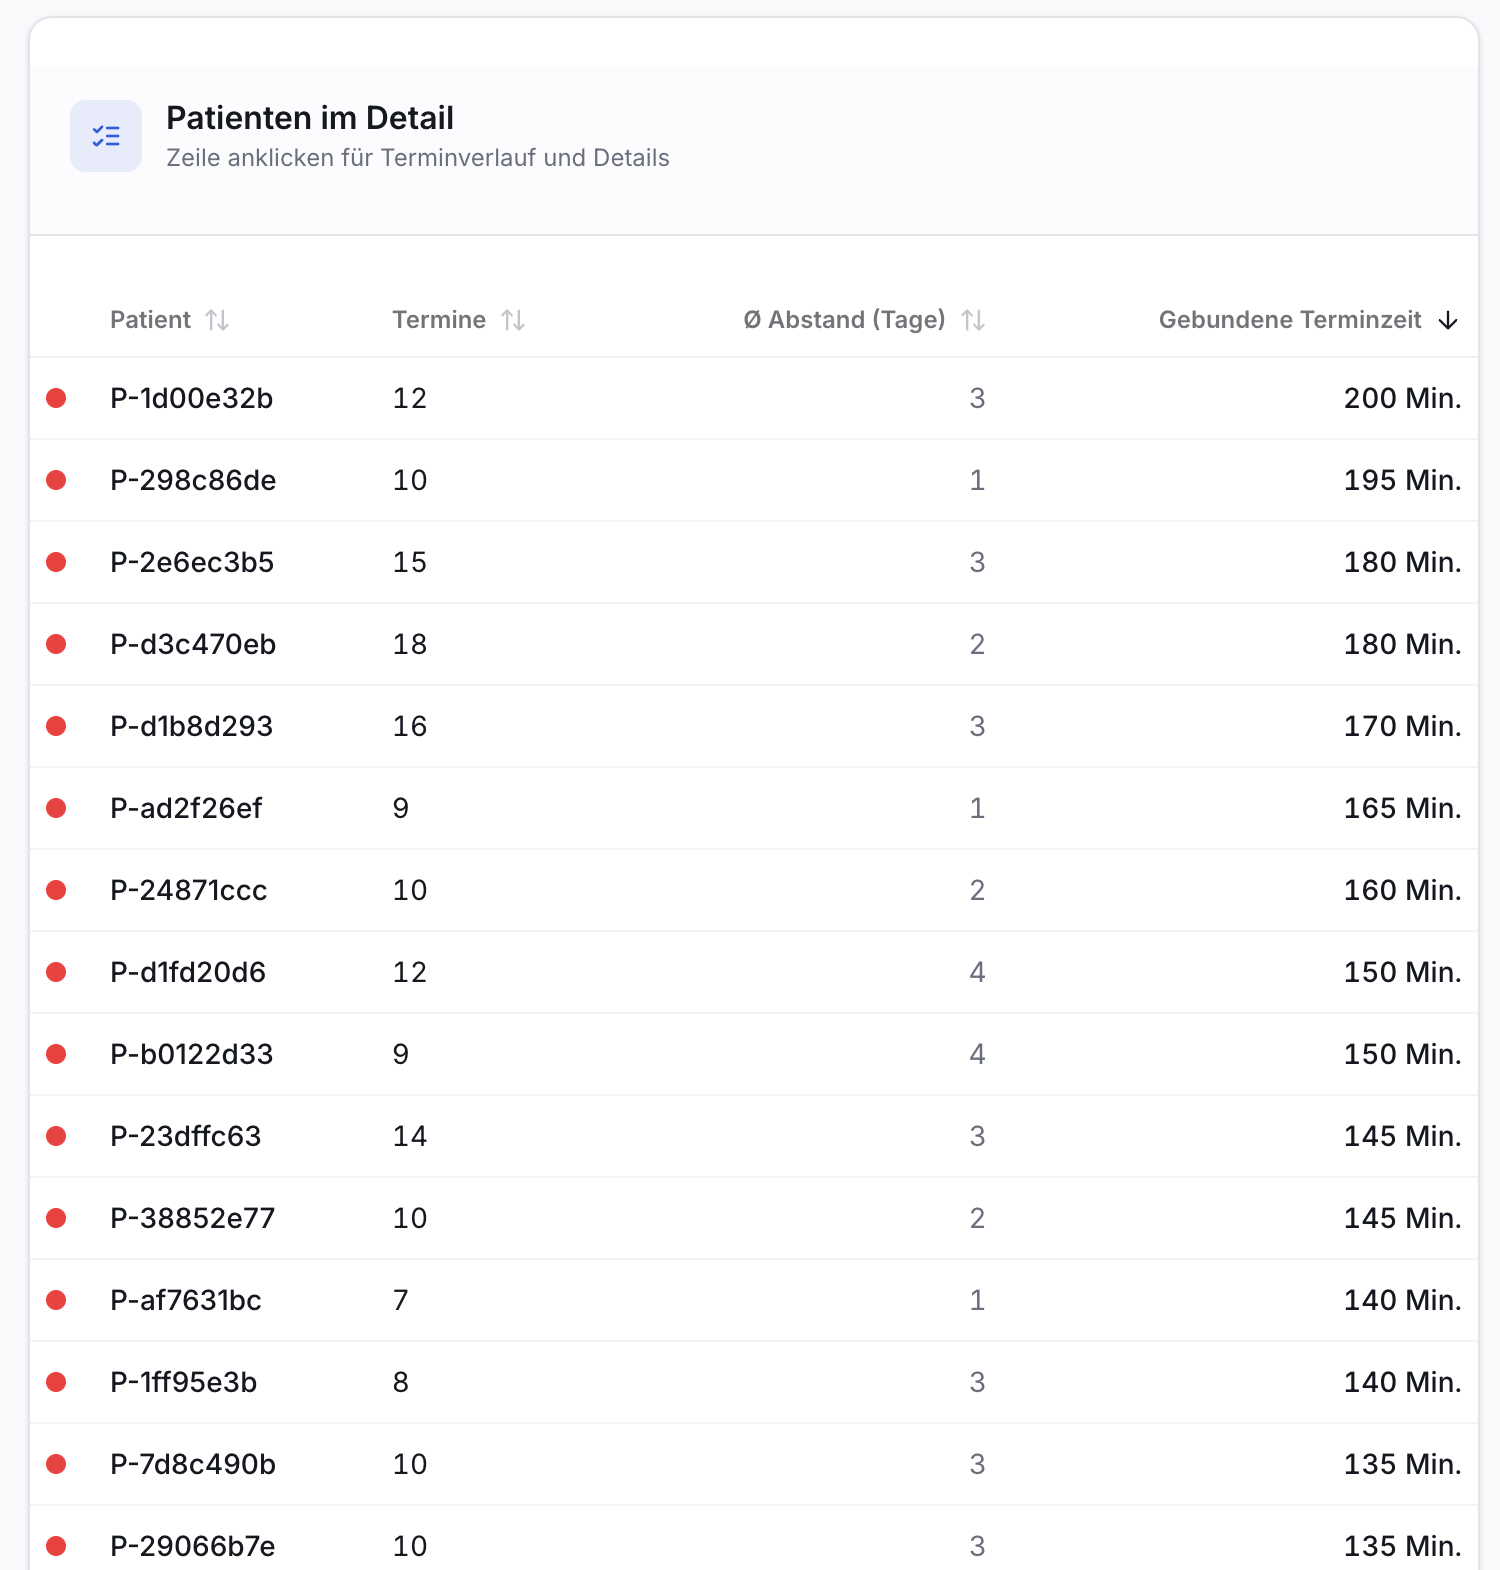
Task: Click red status dot for P-d1b8d293
Action: click(x=56, y=726)
